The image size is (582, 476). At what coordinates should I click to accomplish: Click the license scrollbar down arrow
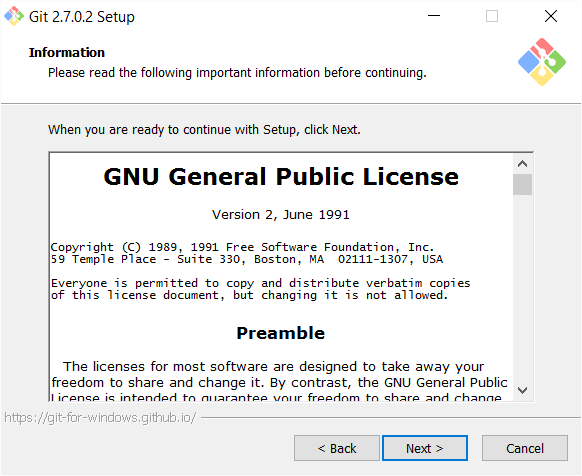point(522,390)
